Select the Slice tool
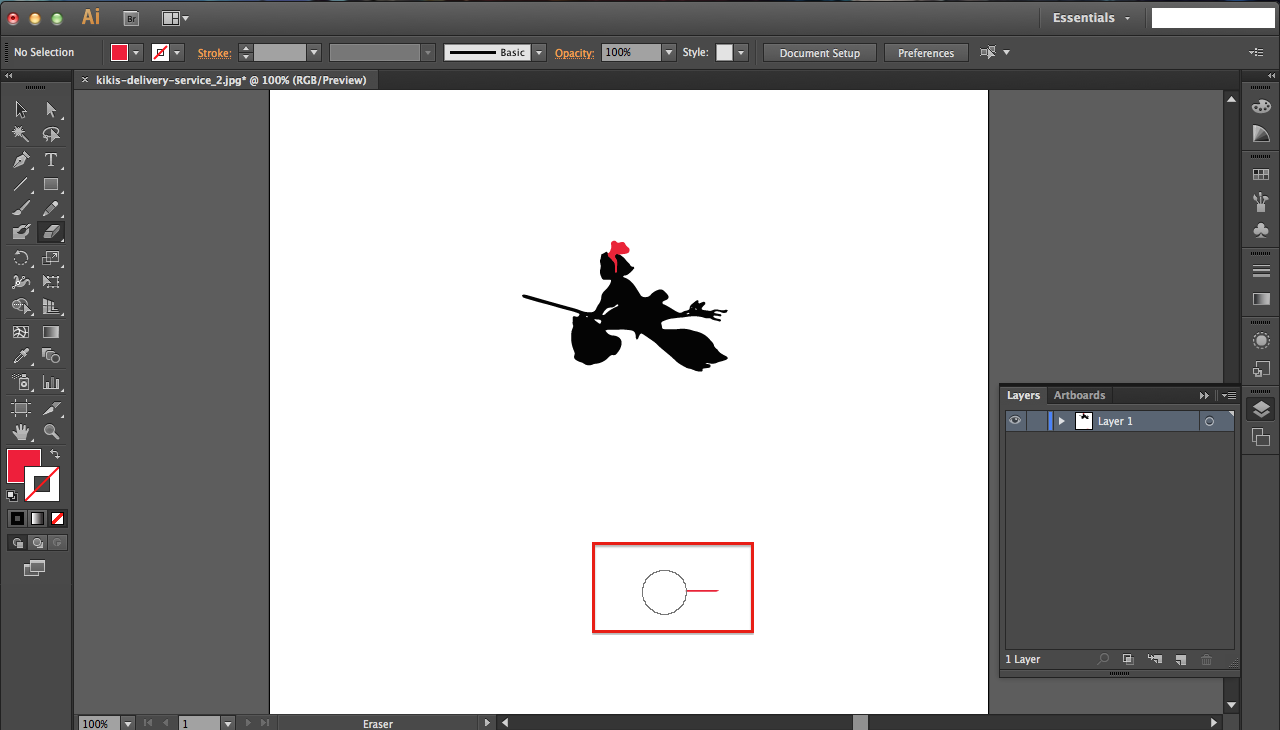This screenshot has width=1280, height=730. (x=51, y=408)
